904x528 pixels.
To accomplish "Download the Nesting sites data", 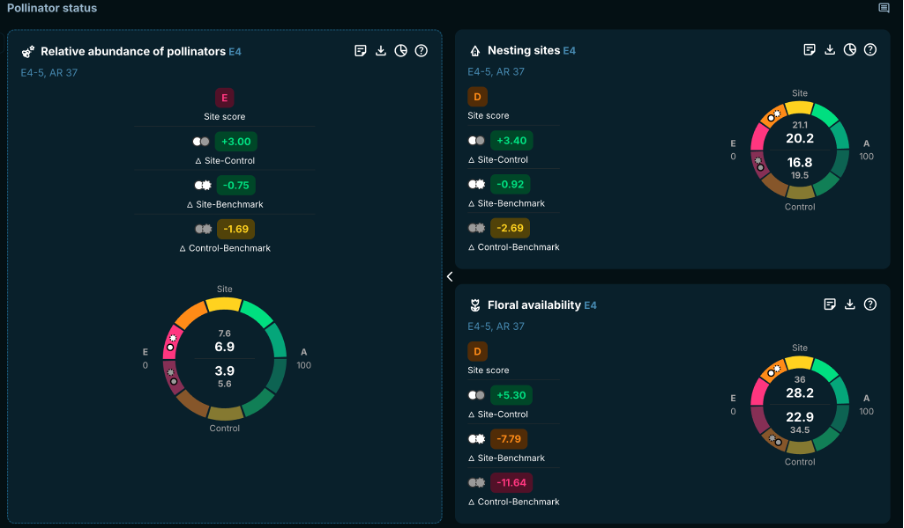I will pos(830,50).
